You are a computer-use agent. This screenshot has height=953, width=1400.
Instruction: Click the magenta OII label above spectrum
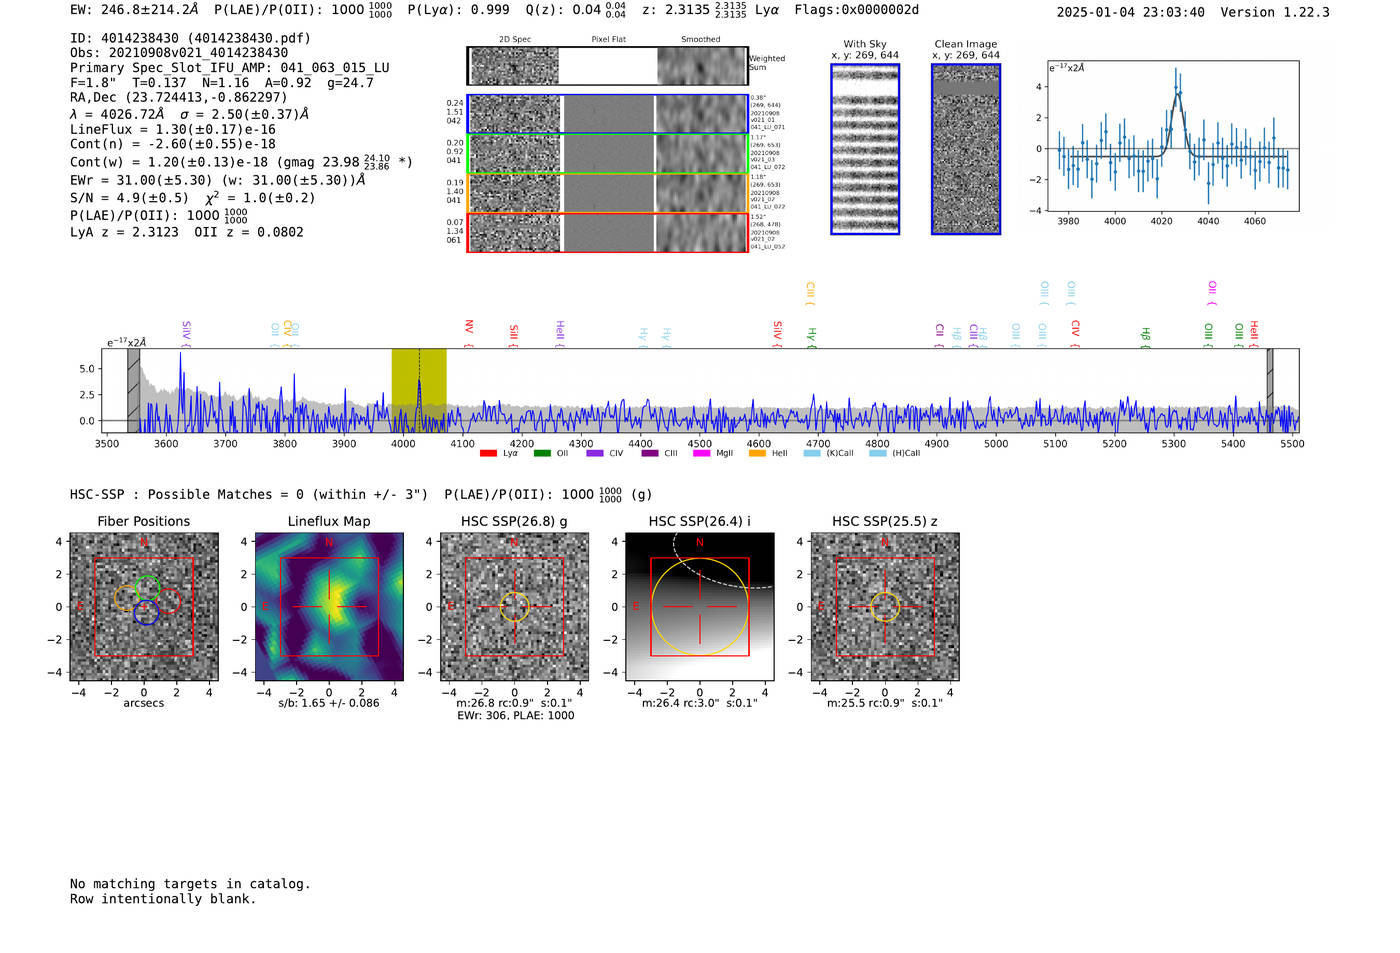click(x=1212, y=293)
